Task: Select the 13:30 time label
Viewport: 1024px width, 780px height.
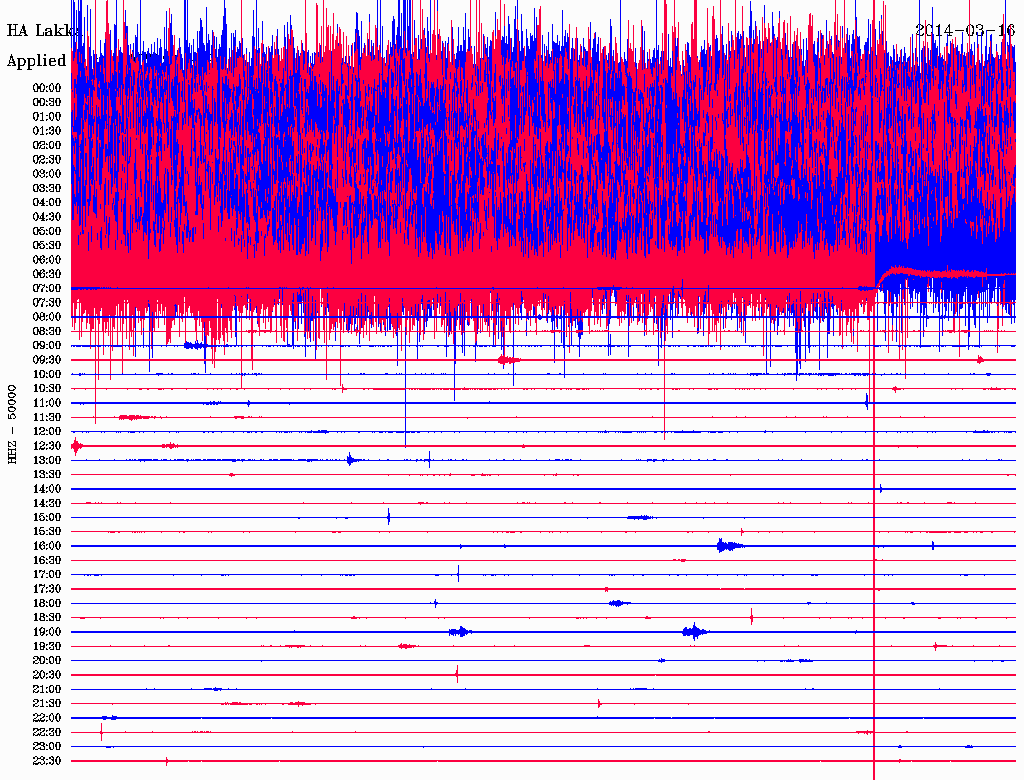Action: click(x=47, y=474)
